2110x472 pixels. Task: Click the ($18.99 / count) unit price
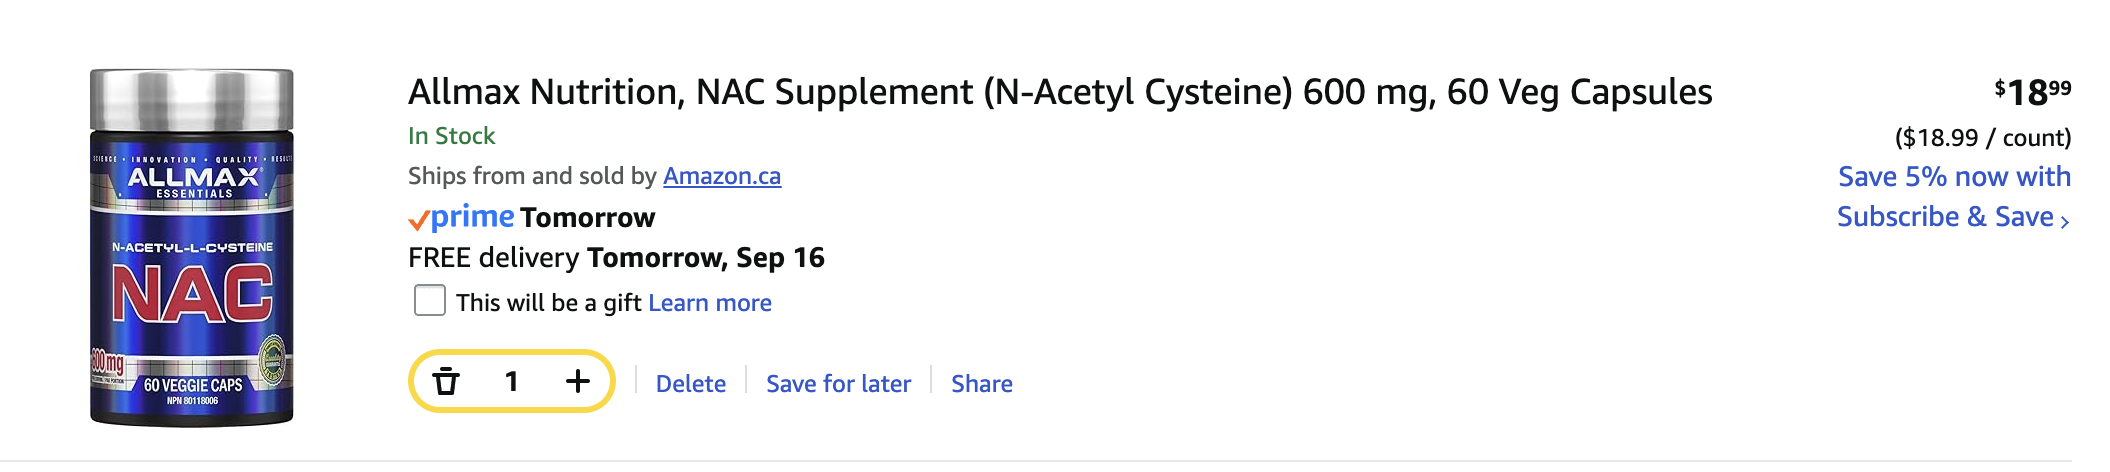click(x=1982, y=138)
